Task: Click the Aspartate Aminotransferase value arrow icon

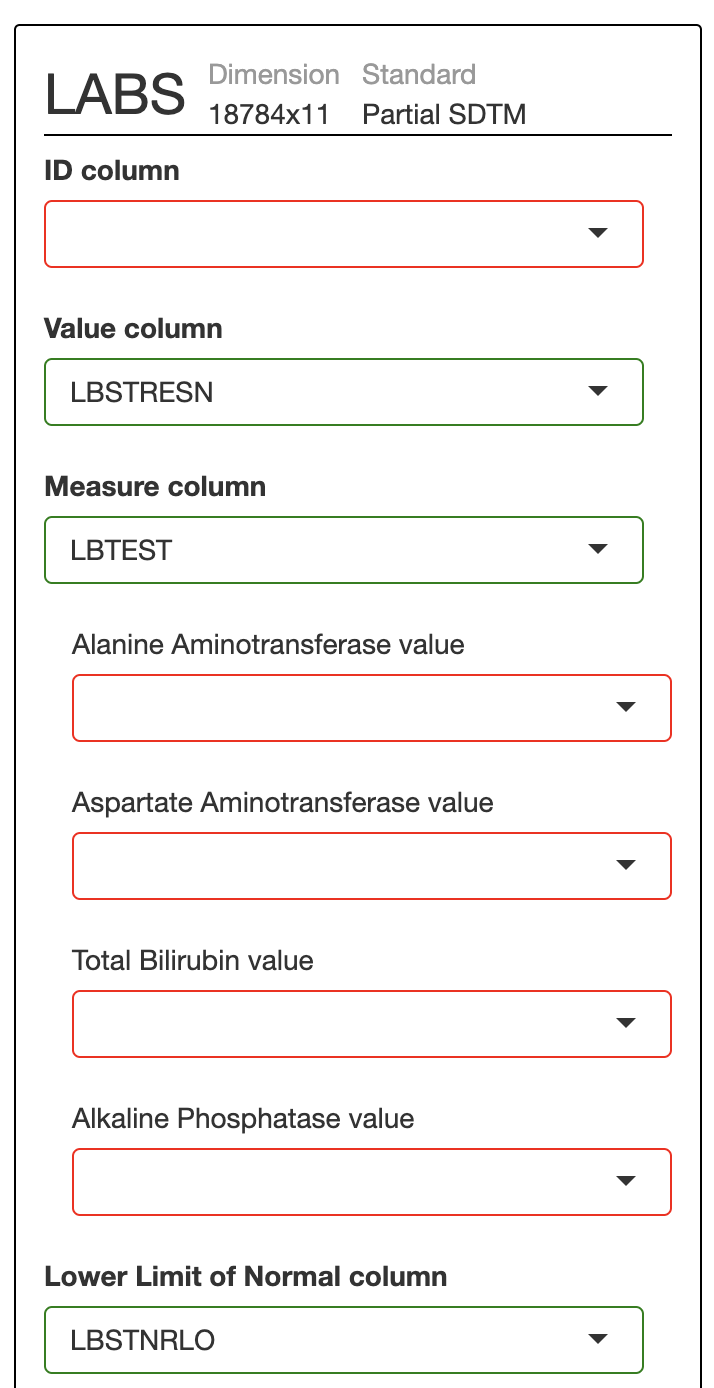Action: (x=626, y=865)
